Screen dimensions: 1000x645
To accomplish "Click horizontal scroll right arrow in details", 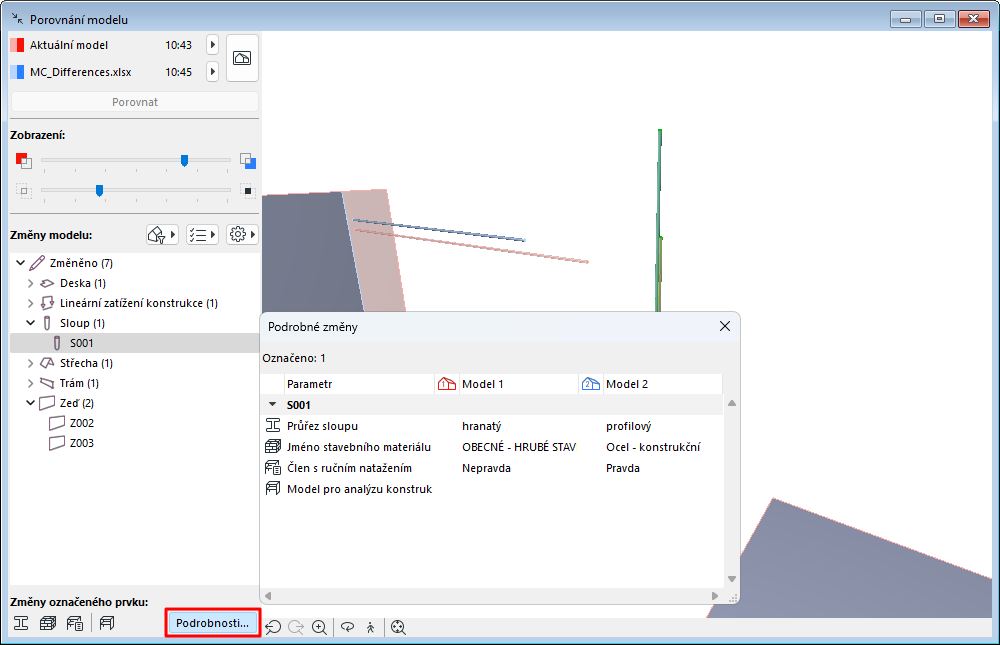I will tap(715, 596).
